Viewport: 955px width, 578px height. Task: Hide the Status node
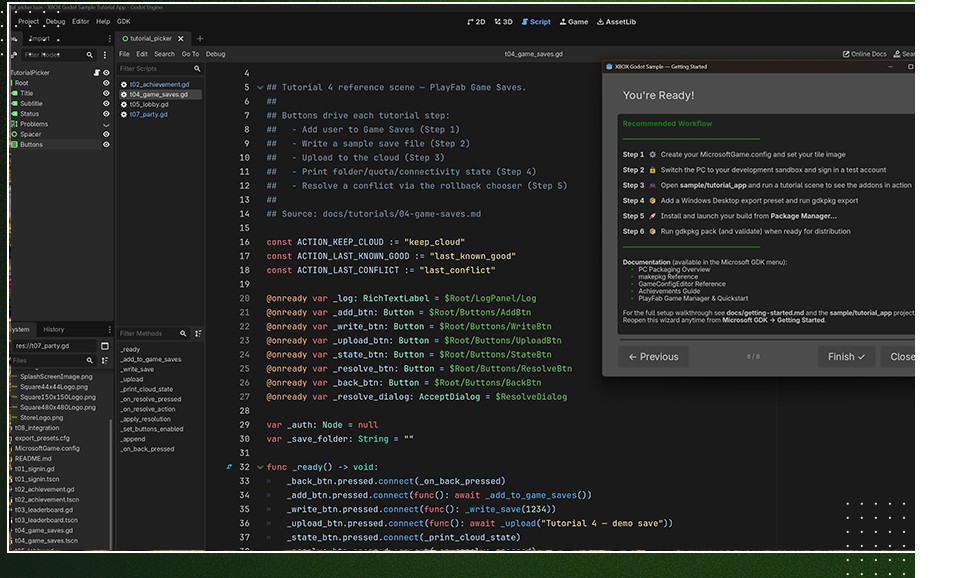click(106, 114)
